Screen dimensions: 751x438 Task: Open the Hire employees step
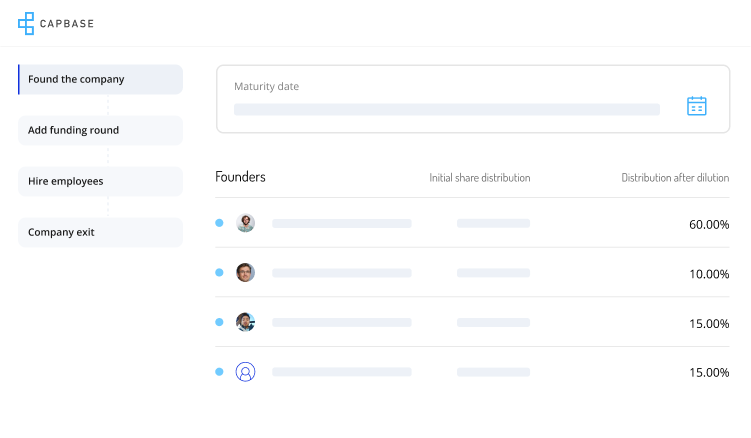coord(100,182)
